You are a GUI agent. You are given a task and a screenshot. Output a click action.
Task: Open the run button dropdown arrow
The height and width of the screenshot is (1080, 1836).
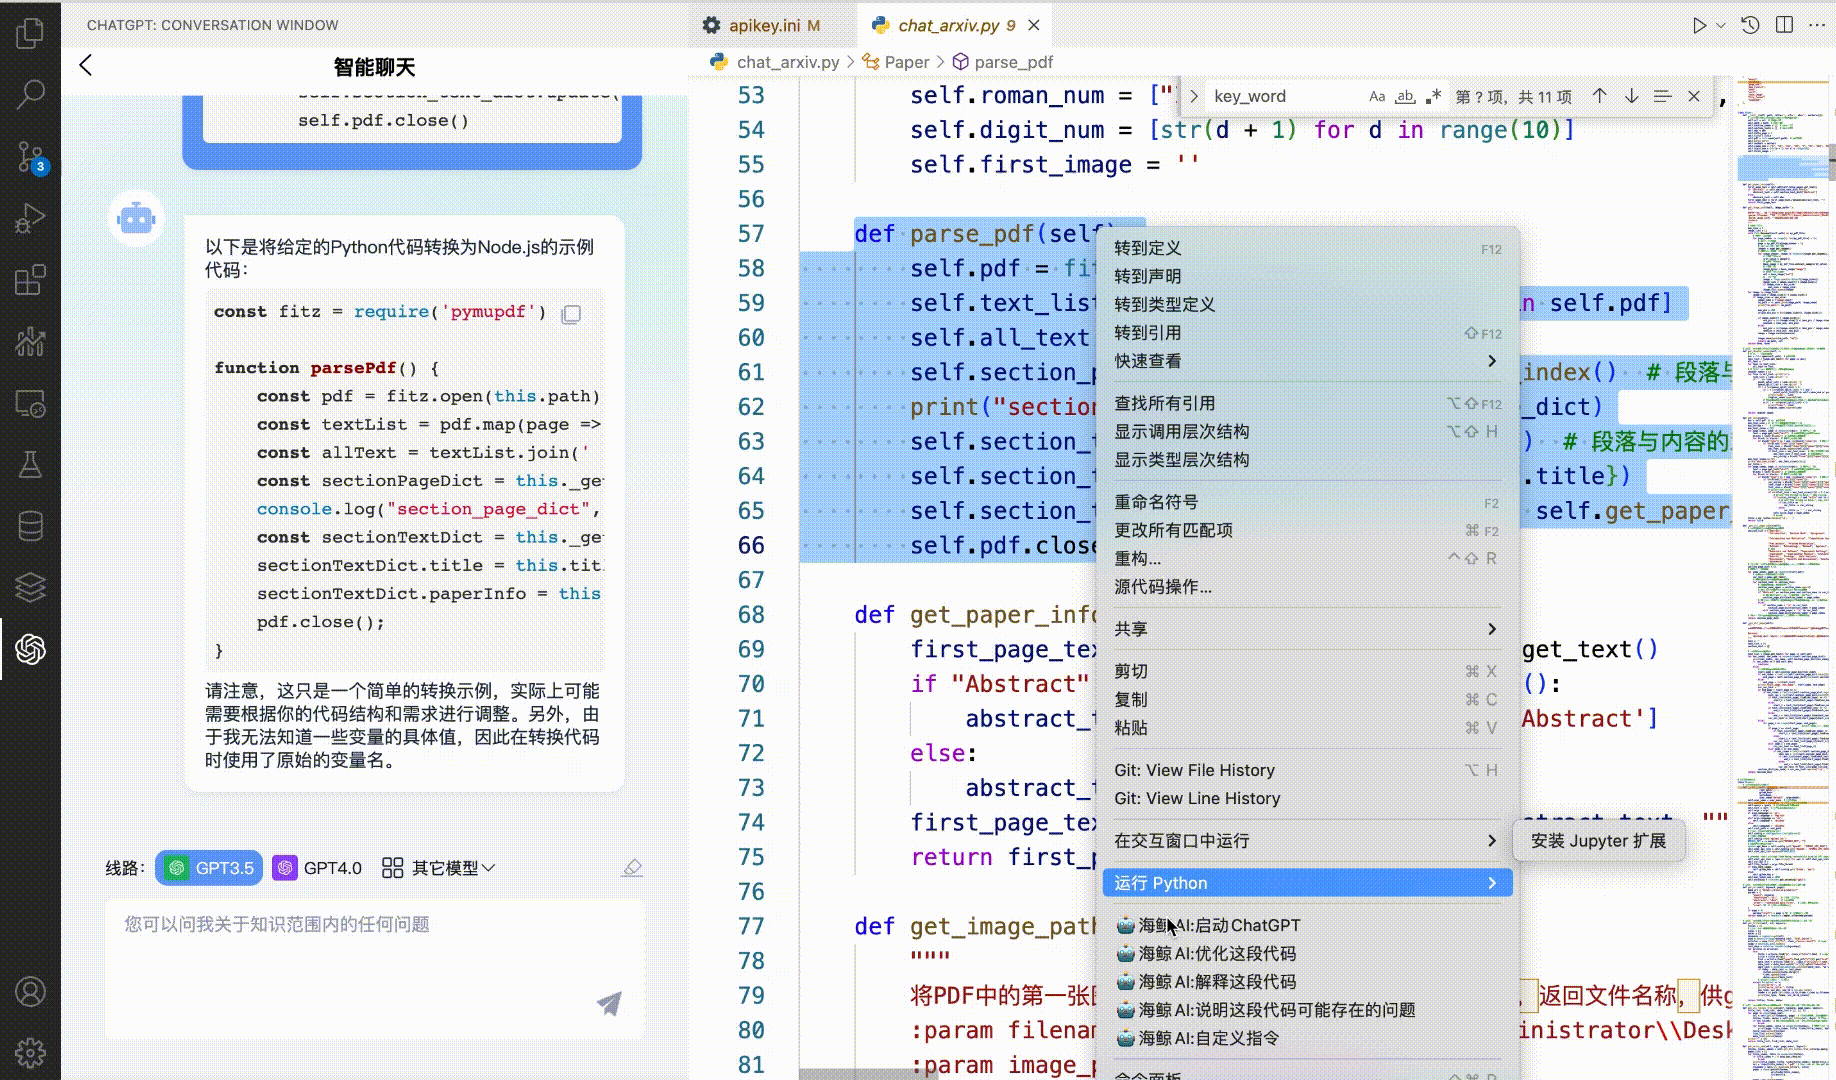pyautogui.click(x=1721, y=25)
